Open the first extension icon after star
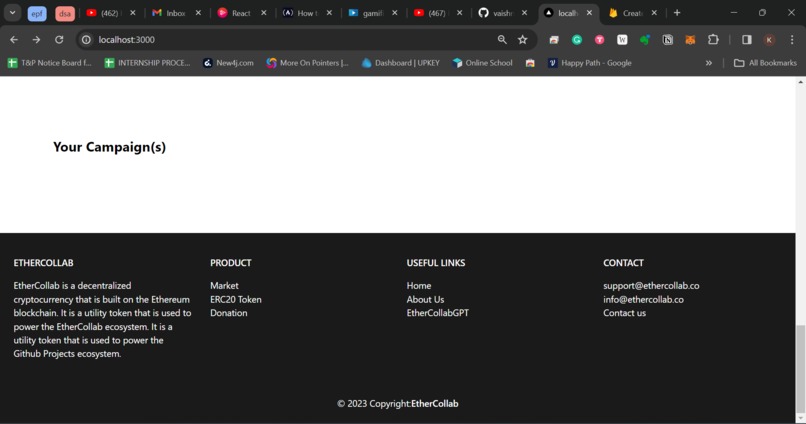Image resolution: width=806 pixels, height=424 pixels. [554, 40]
